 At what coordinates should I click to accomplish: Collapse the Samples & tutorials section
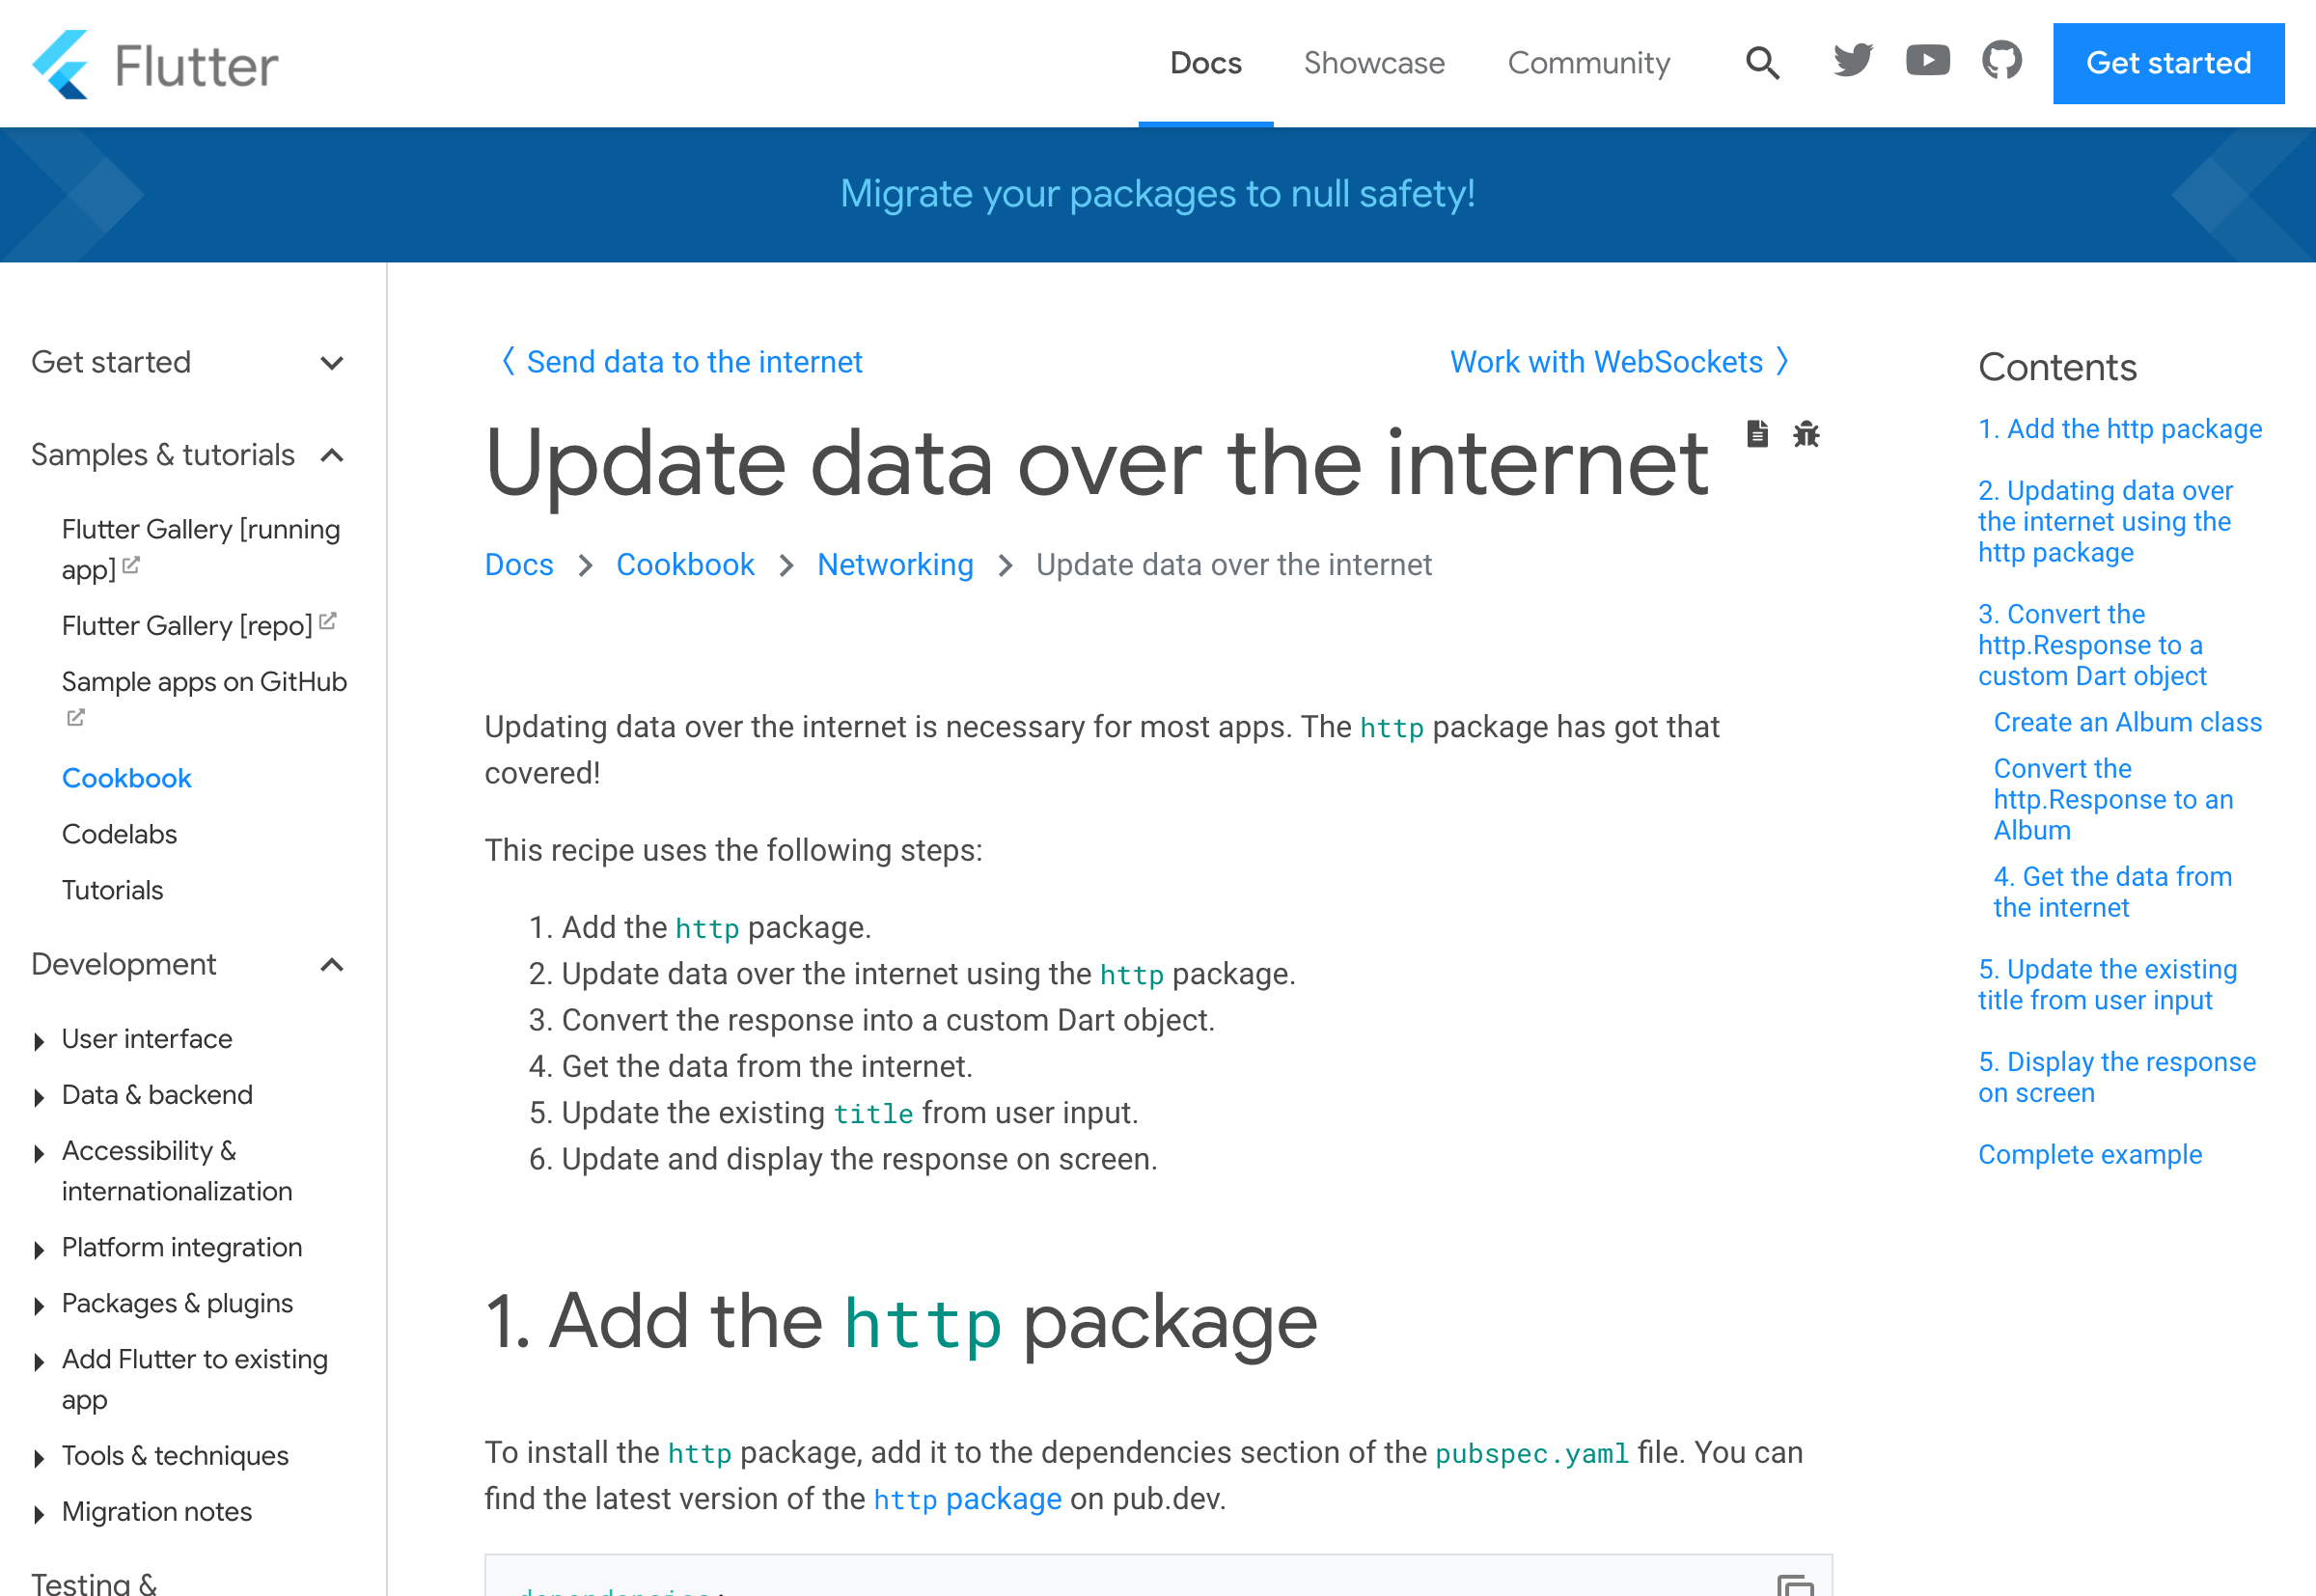333,454
